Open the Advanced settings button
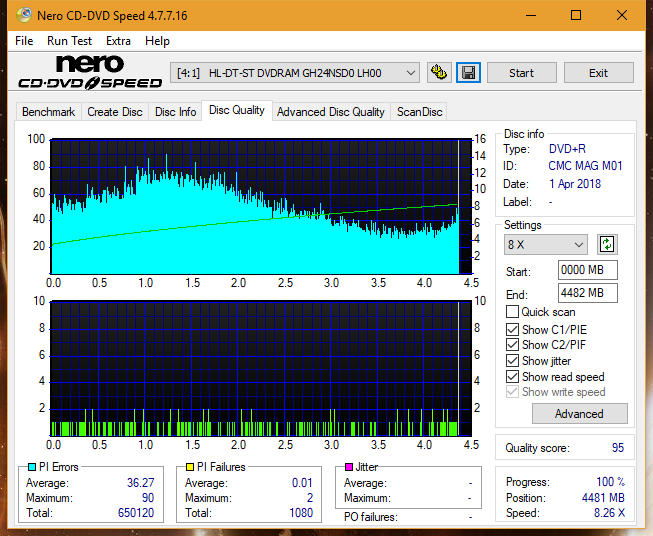Image resolution: width=653 pixels, height=536 pixels. click(x=579, y=414)
